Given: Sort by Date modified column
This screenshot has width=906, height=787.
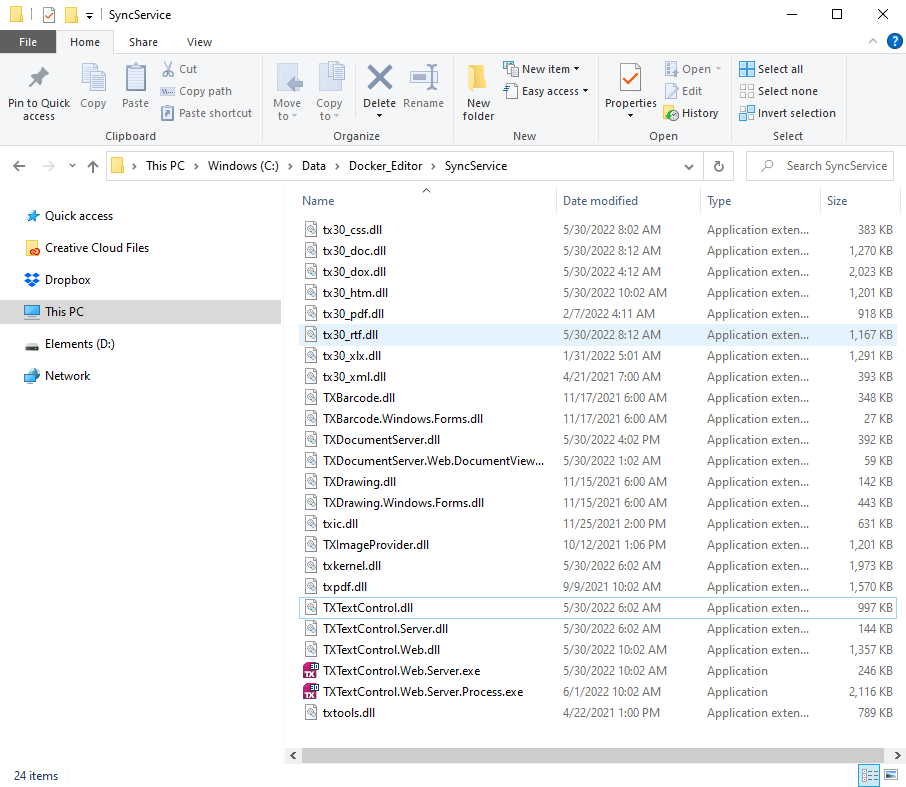Looking at the screenshot, I should coord(600,201).
